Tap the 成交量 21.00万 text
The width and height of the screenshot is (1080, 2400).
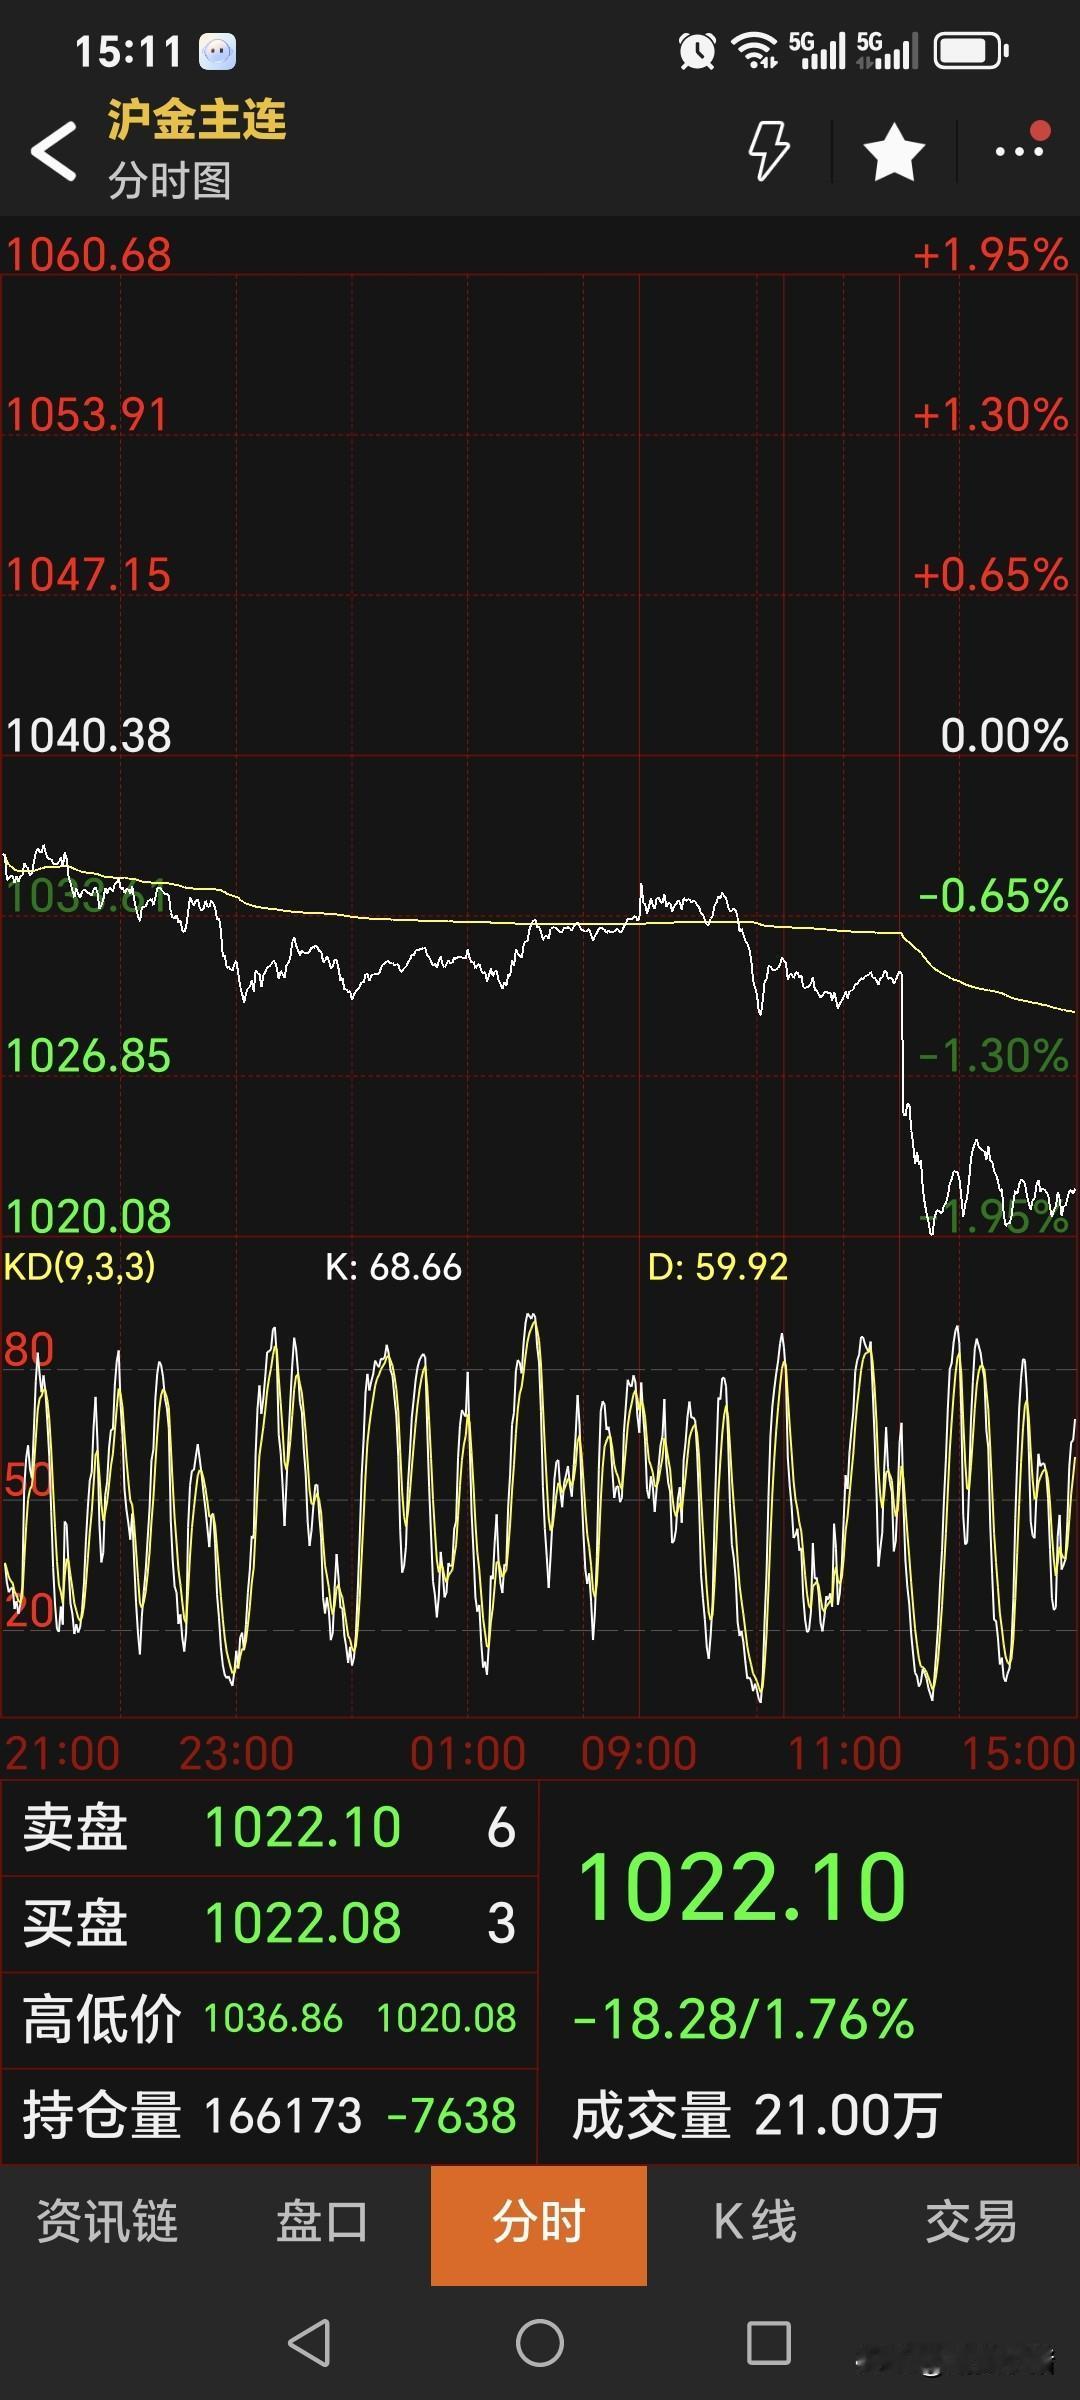tap(757, 2115)
